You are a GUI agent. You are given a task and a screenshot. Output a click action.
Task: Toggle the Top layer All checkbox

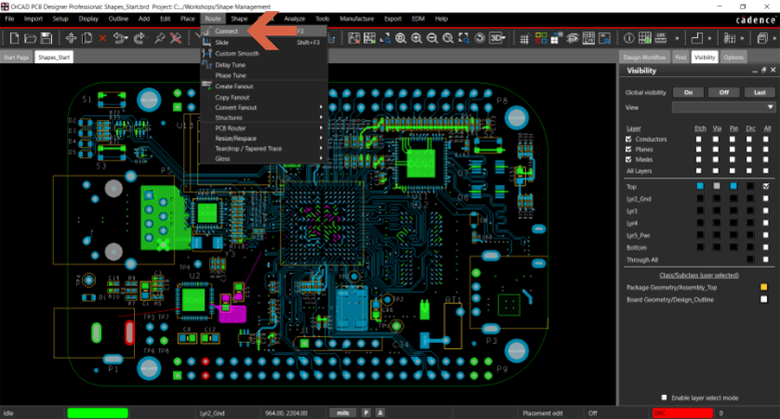766,186
